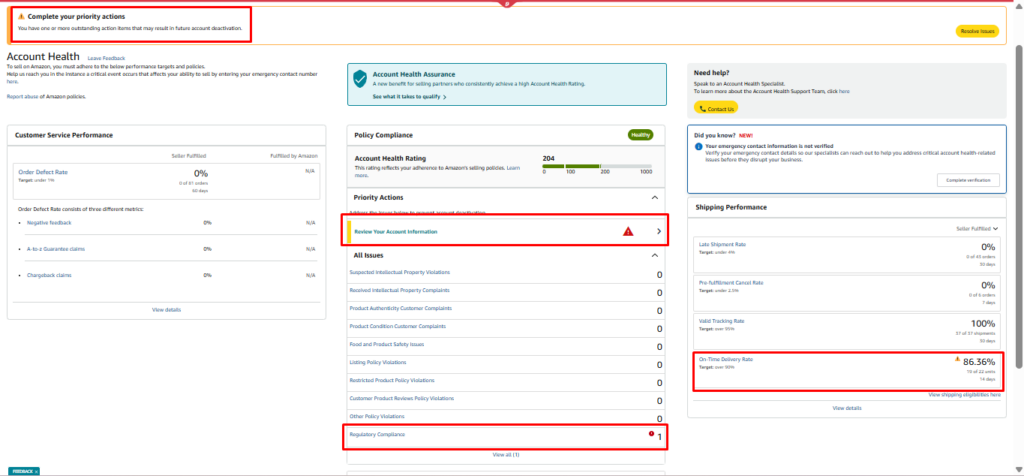
Task: Click the blue info icon in Did you know box
Action: tap(698, 147)
